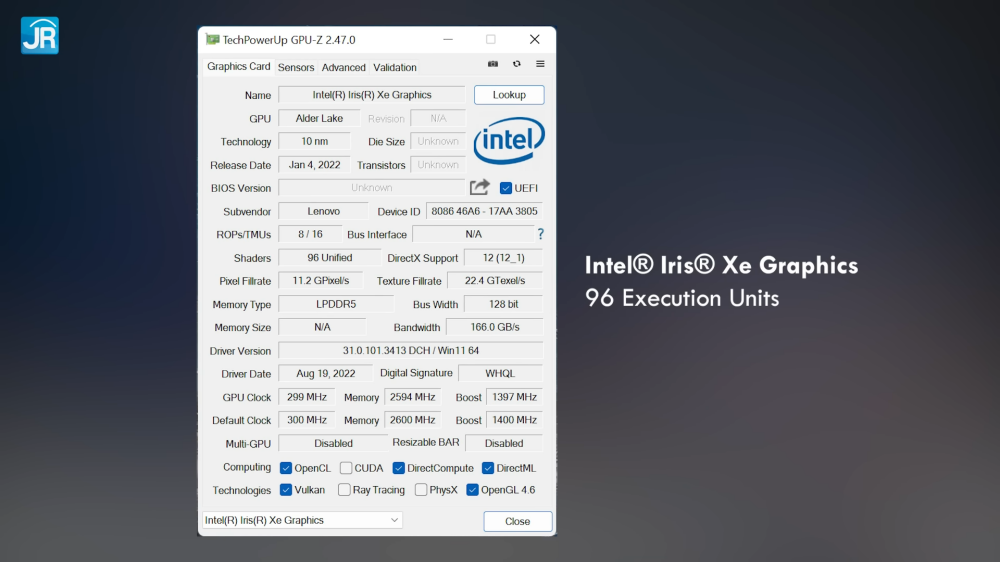The height and width of the screenshot is (562, 1000).
Task: Toggle the UEFI checkbox
Action: pyautogui.click(x=506, y=188)
